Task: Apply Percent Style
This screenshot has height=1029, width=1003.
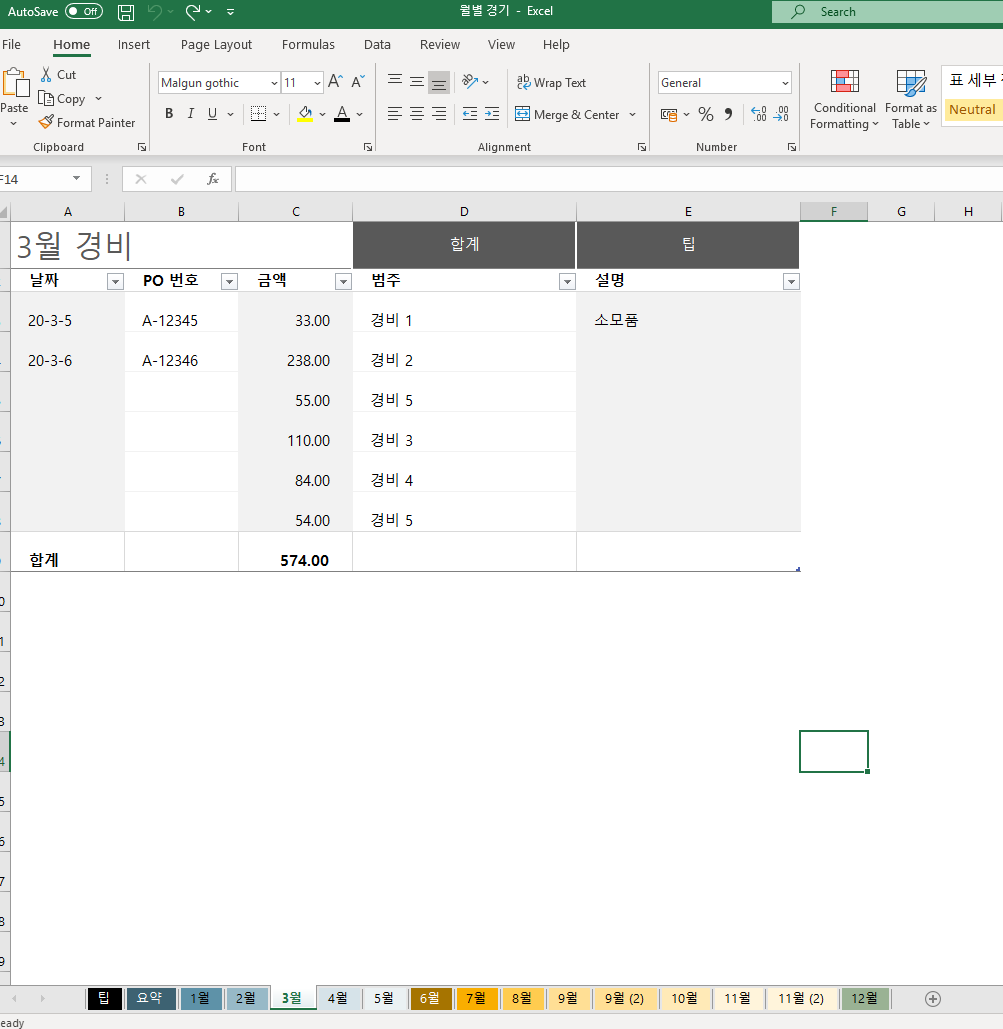Action: point(706,114)
